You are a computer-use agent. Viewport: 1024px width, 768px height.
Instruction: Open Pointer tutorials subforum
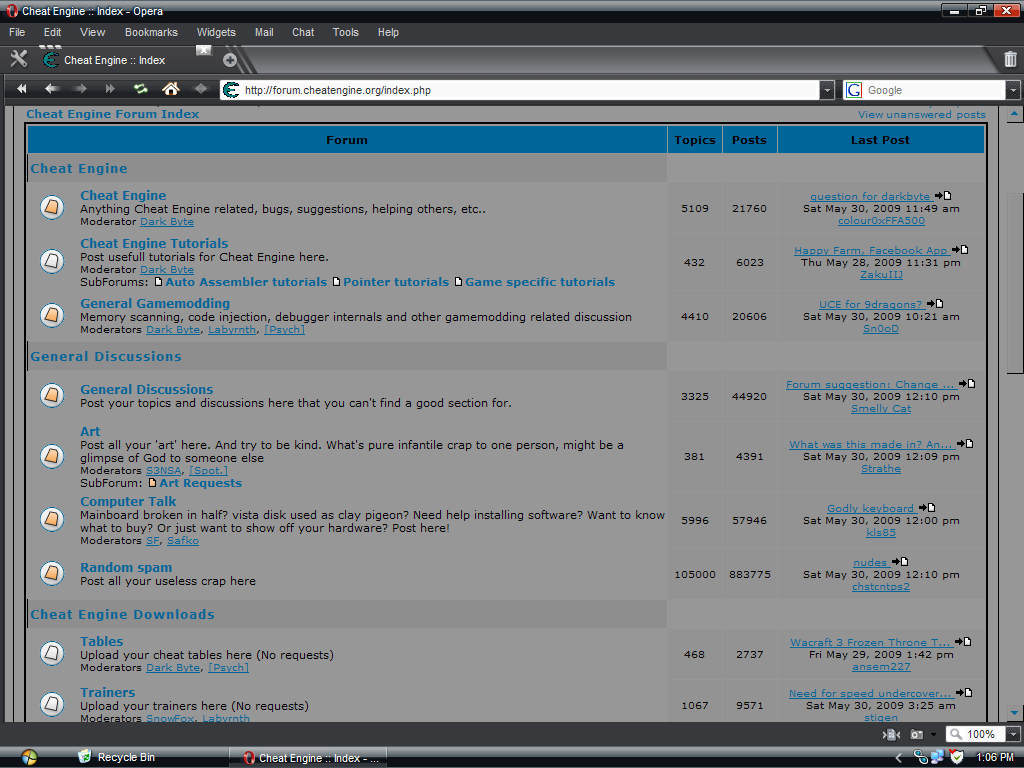(396, 282)
